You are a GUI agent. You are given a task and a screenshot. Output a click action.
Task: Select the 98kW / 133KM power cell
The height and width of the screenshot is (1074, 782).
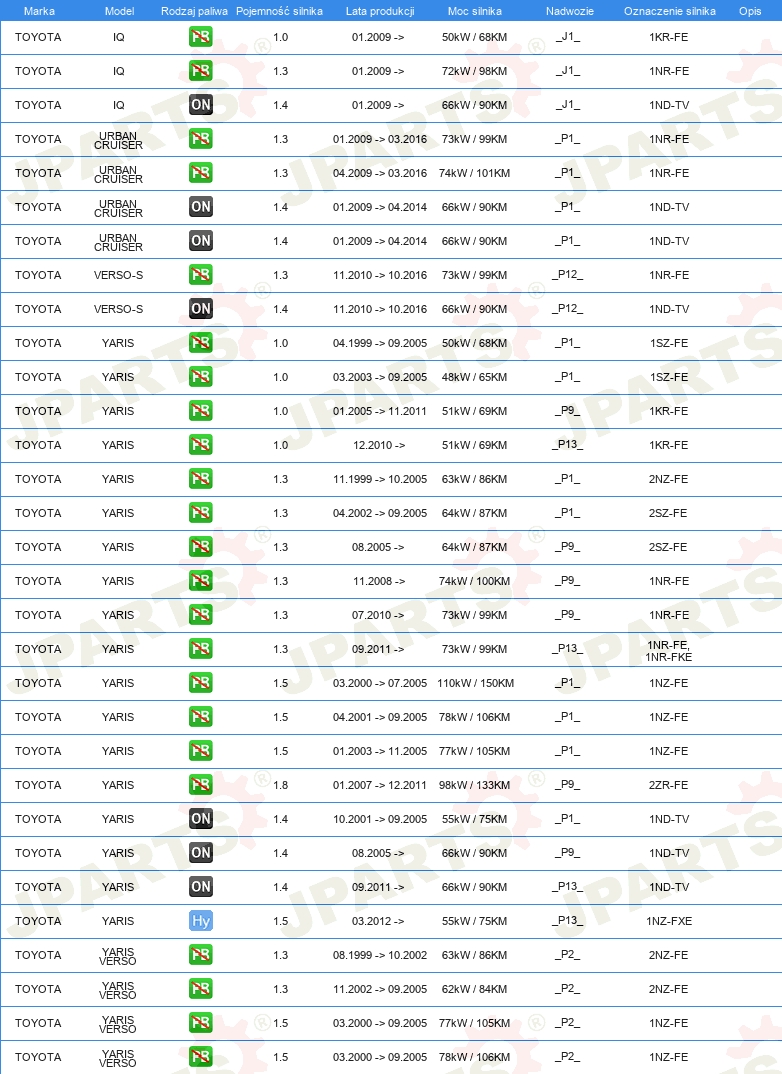tap(475, 785)
